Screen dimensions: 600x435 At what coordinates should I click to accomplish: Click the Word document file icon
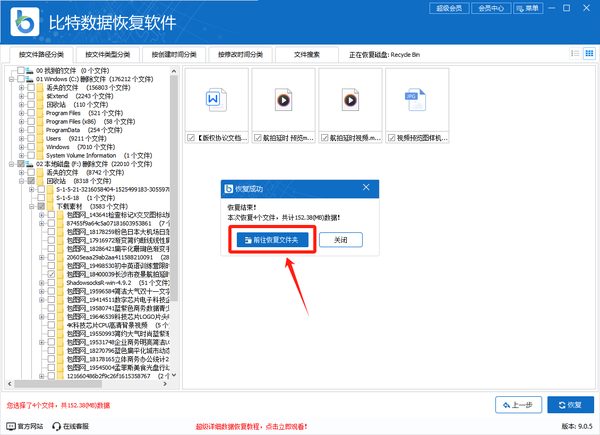point(217,100)
